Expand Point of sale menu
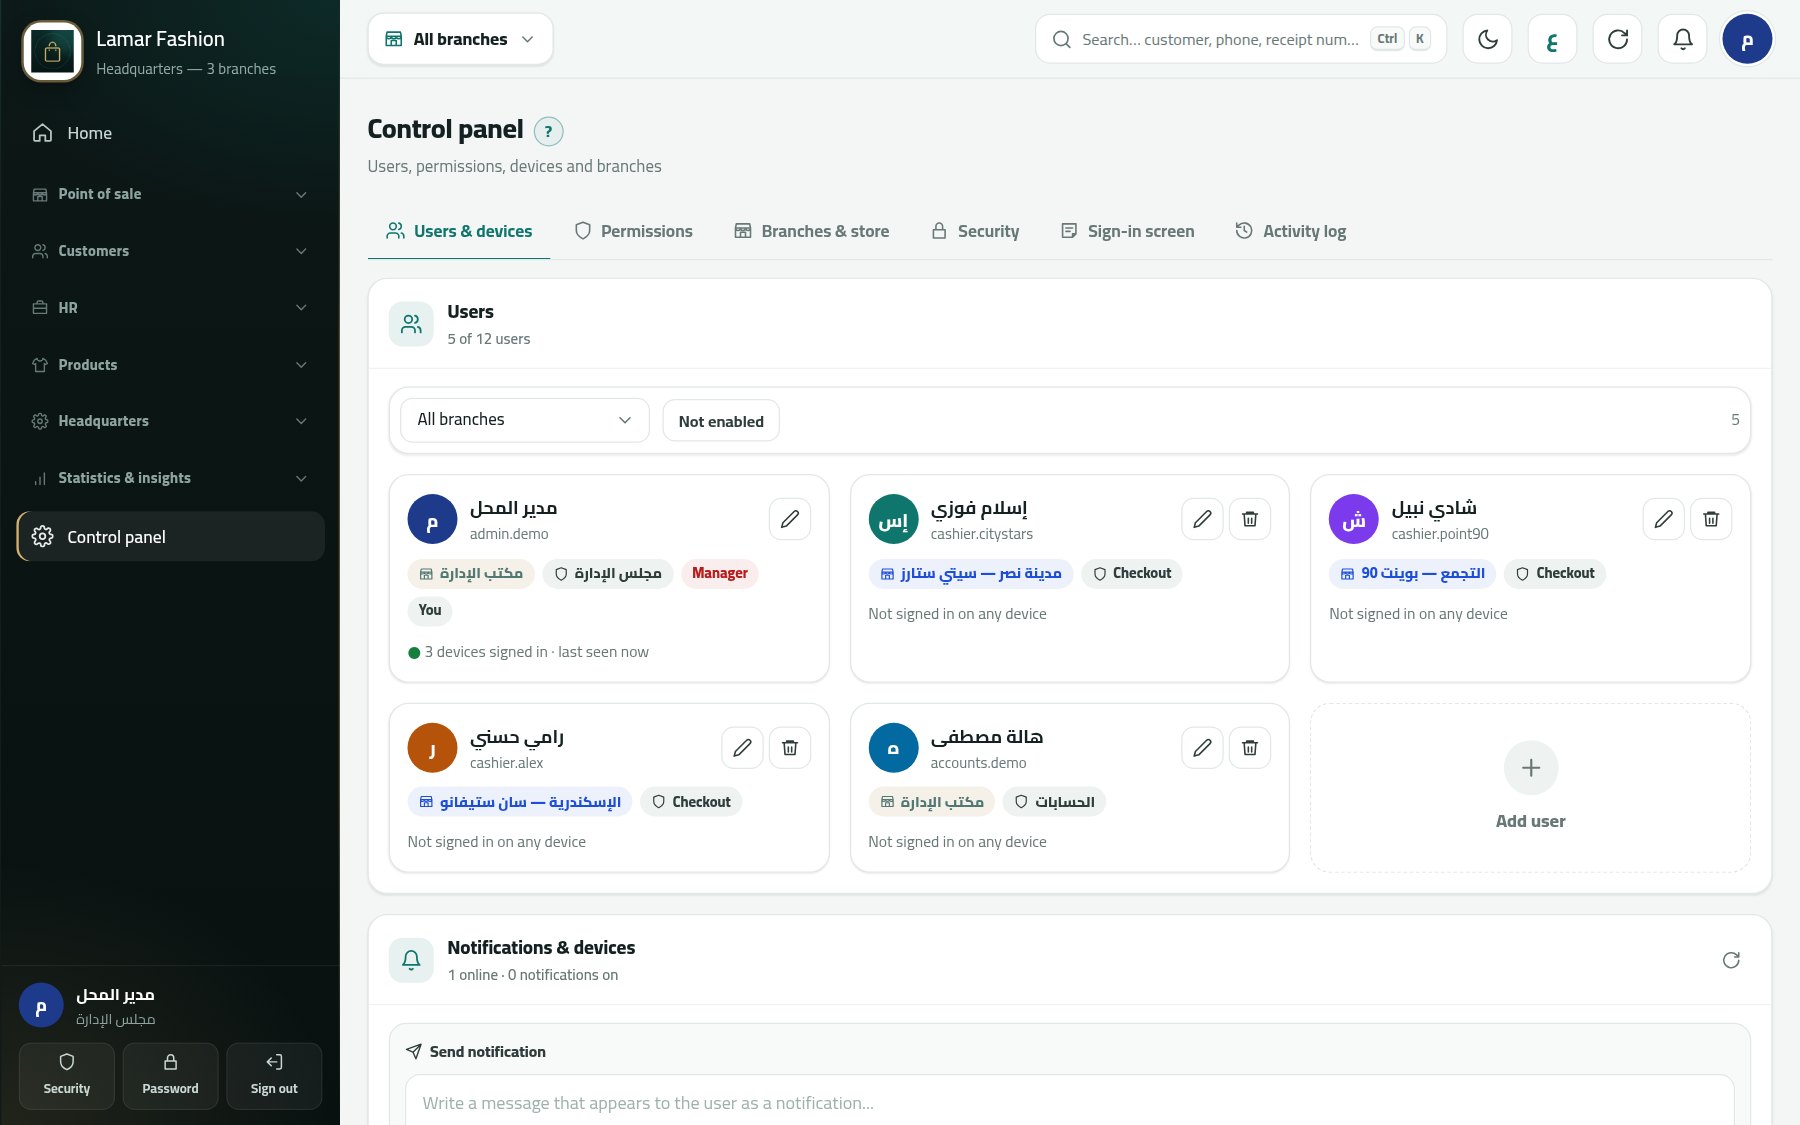Image resolution: width=1800 pixels, height=1125 pixels. point(170,194)
